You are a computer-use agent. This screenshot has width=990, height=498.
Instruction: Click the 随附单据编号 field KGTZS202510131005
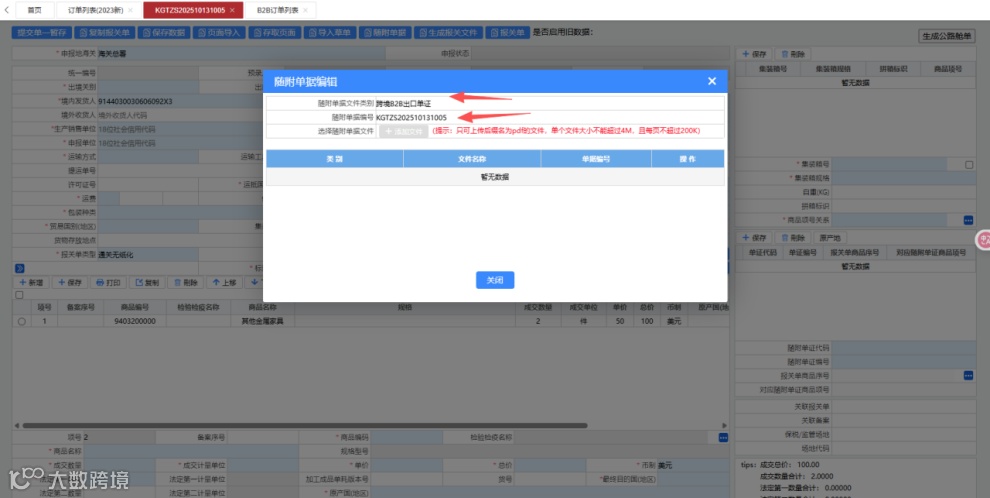pyautogui.click(x=549, y=117)
